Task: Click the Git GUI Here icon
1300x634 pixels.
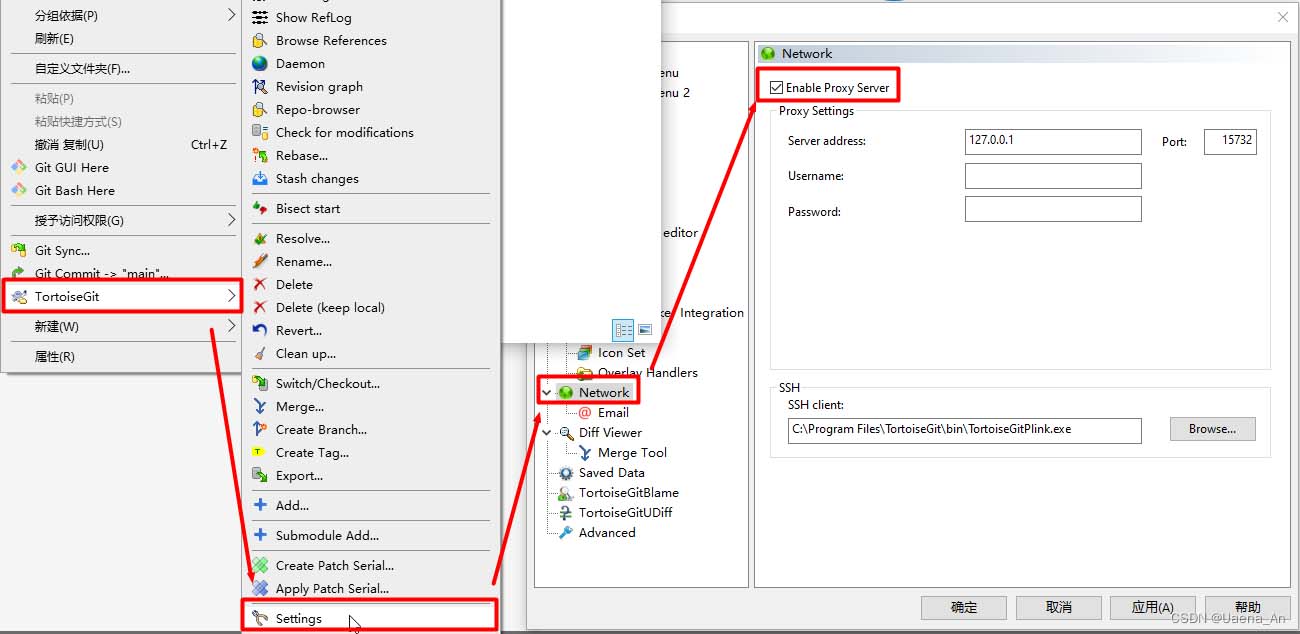Action: coord(18,167)
